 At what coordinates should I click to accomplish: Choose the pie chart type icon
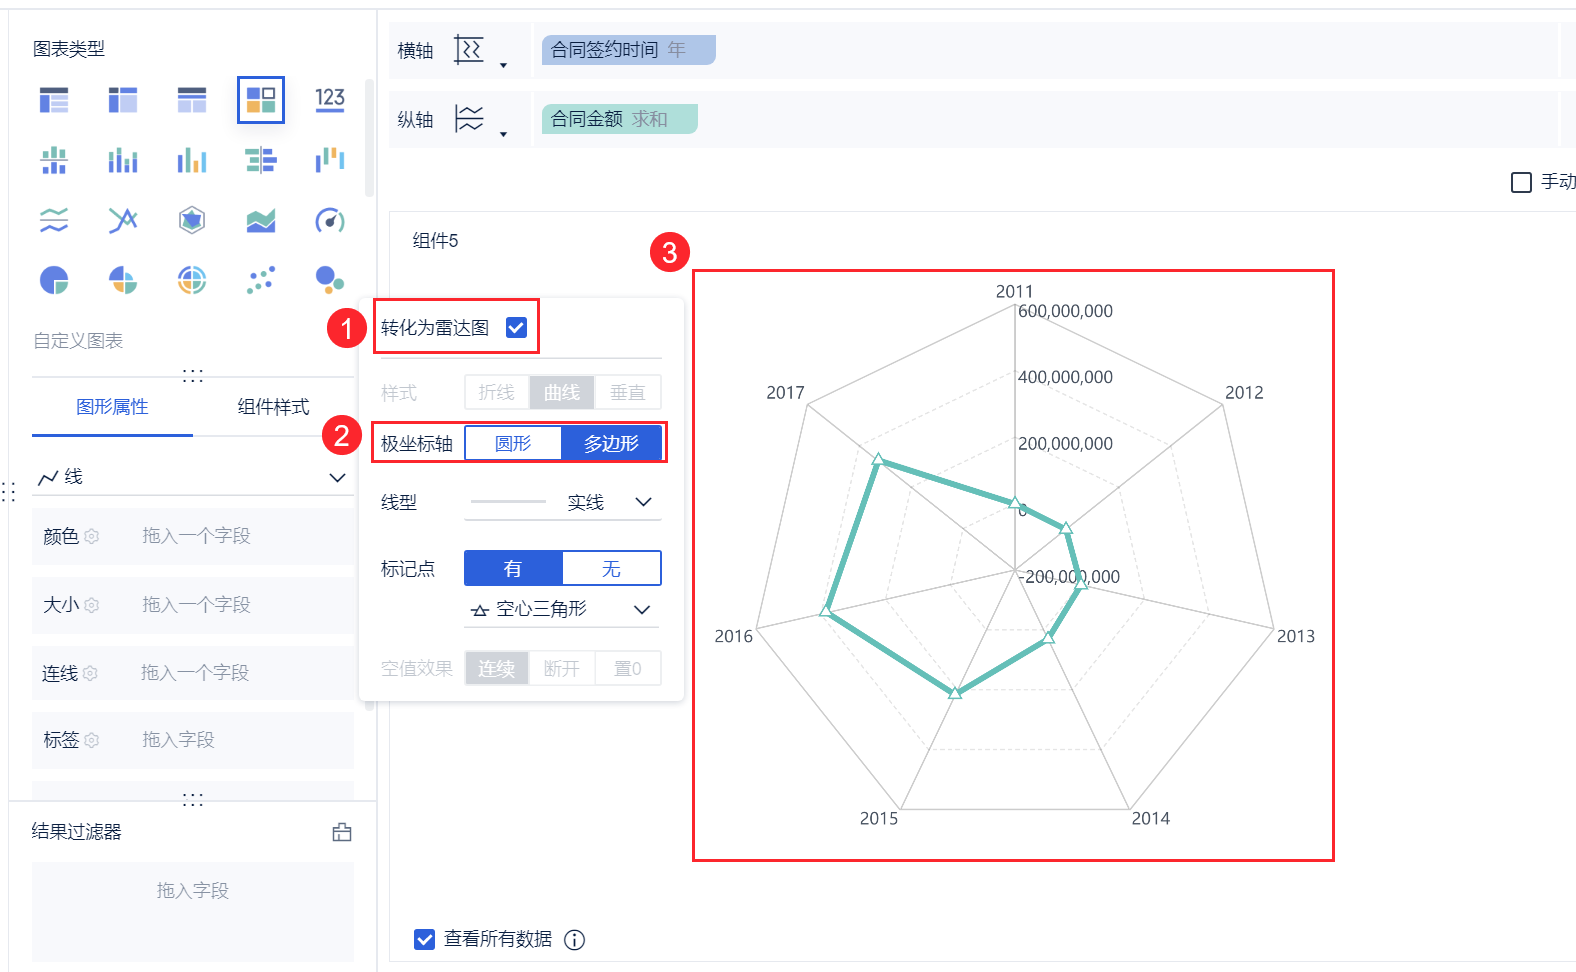point(54,280)
